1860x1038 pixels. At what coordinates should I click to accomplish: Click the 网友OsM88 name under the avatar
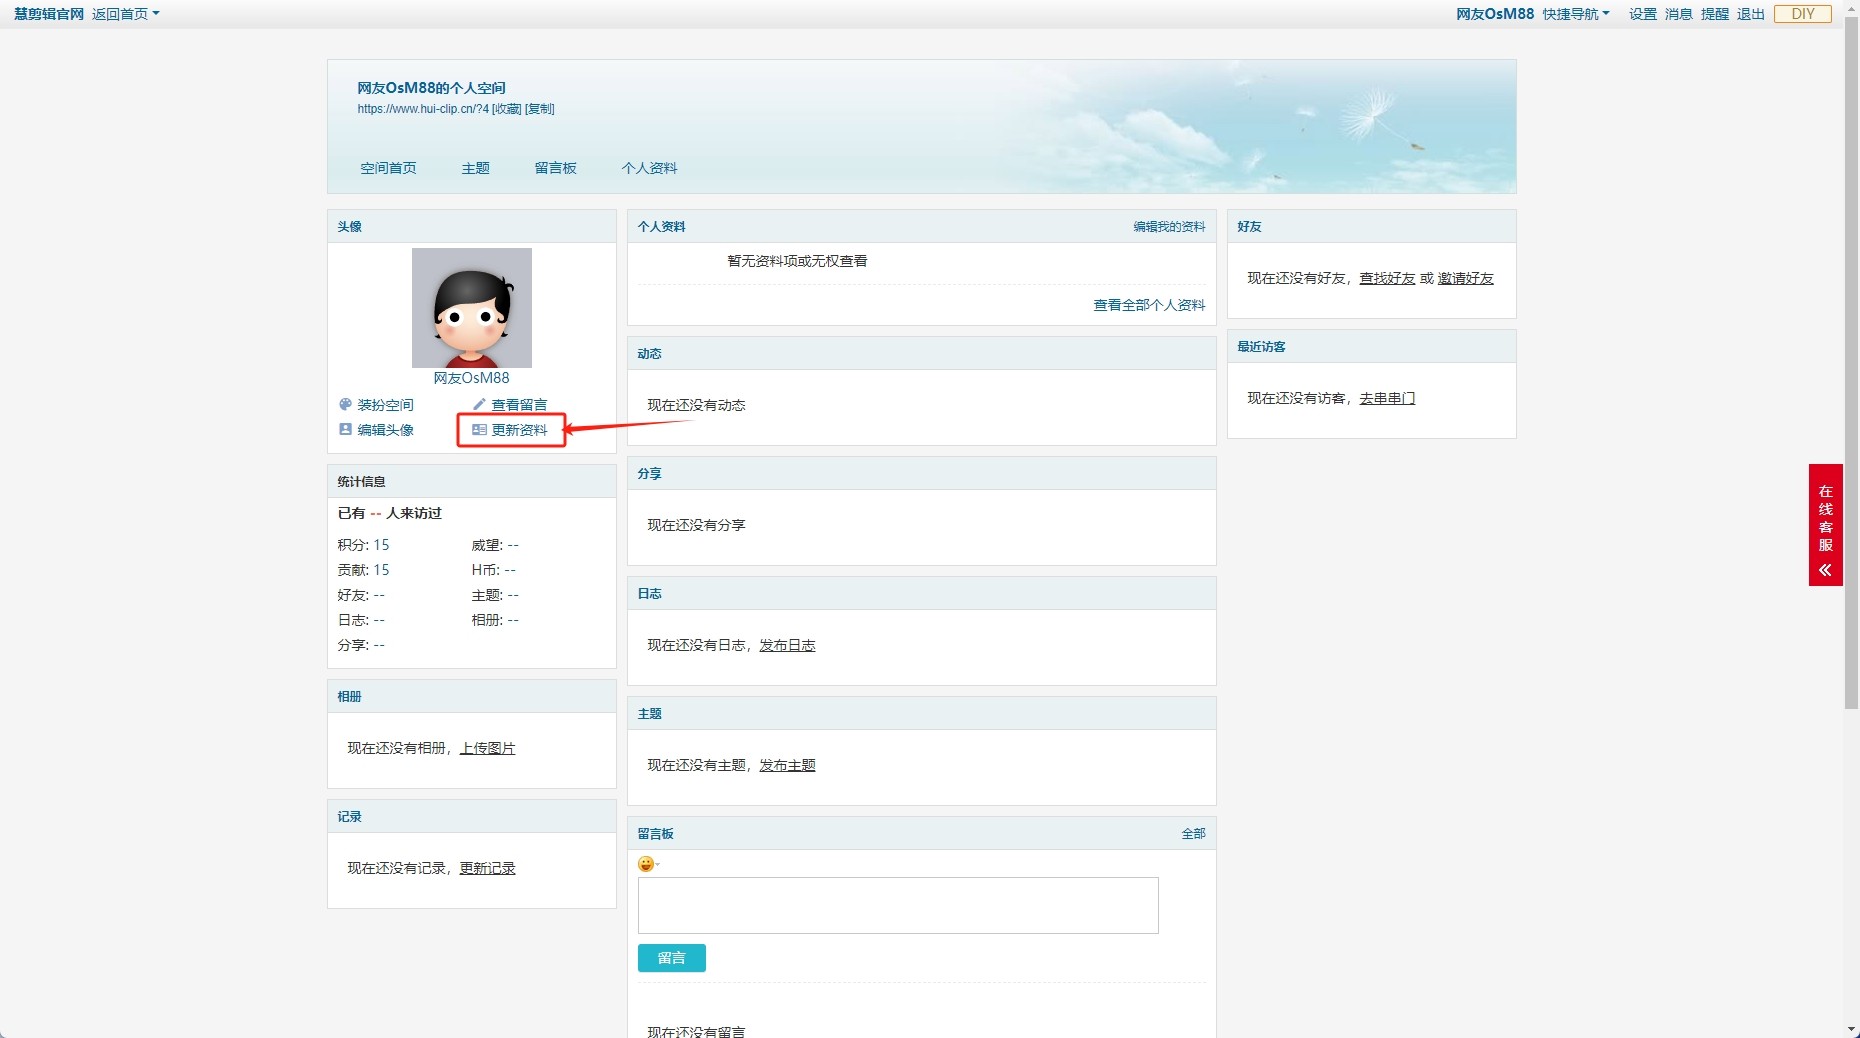click(471, 378)
